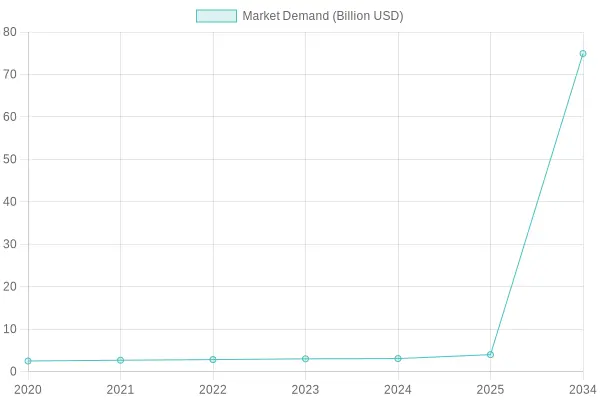Select the 2025 data point on the line
The image size is (600, 400).
click(x=490, y=354)
